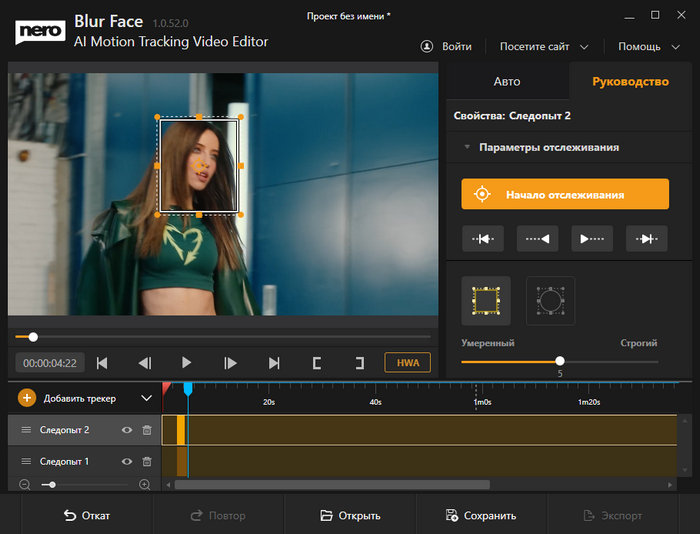Jump to the start of the video
700x534 pixels.
pyautogui.click(x=101, y=363)
